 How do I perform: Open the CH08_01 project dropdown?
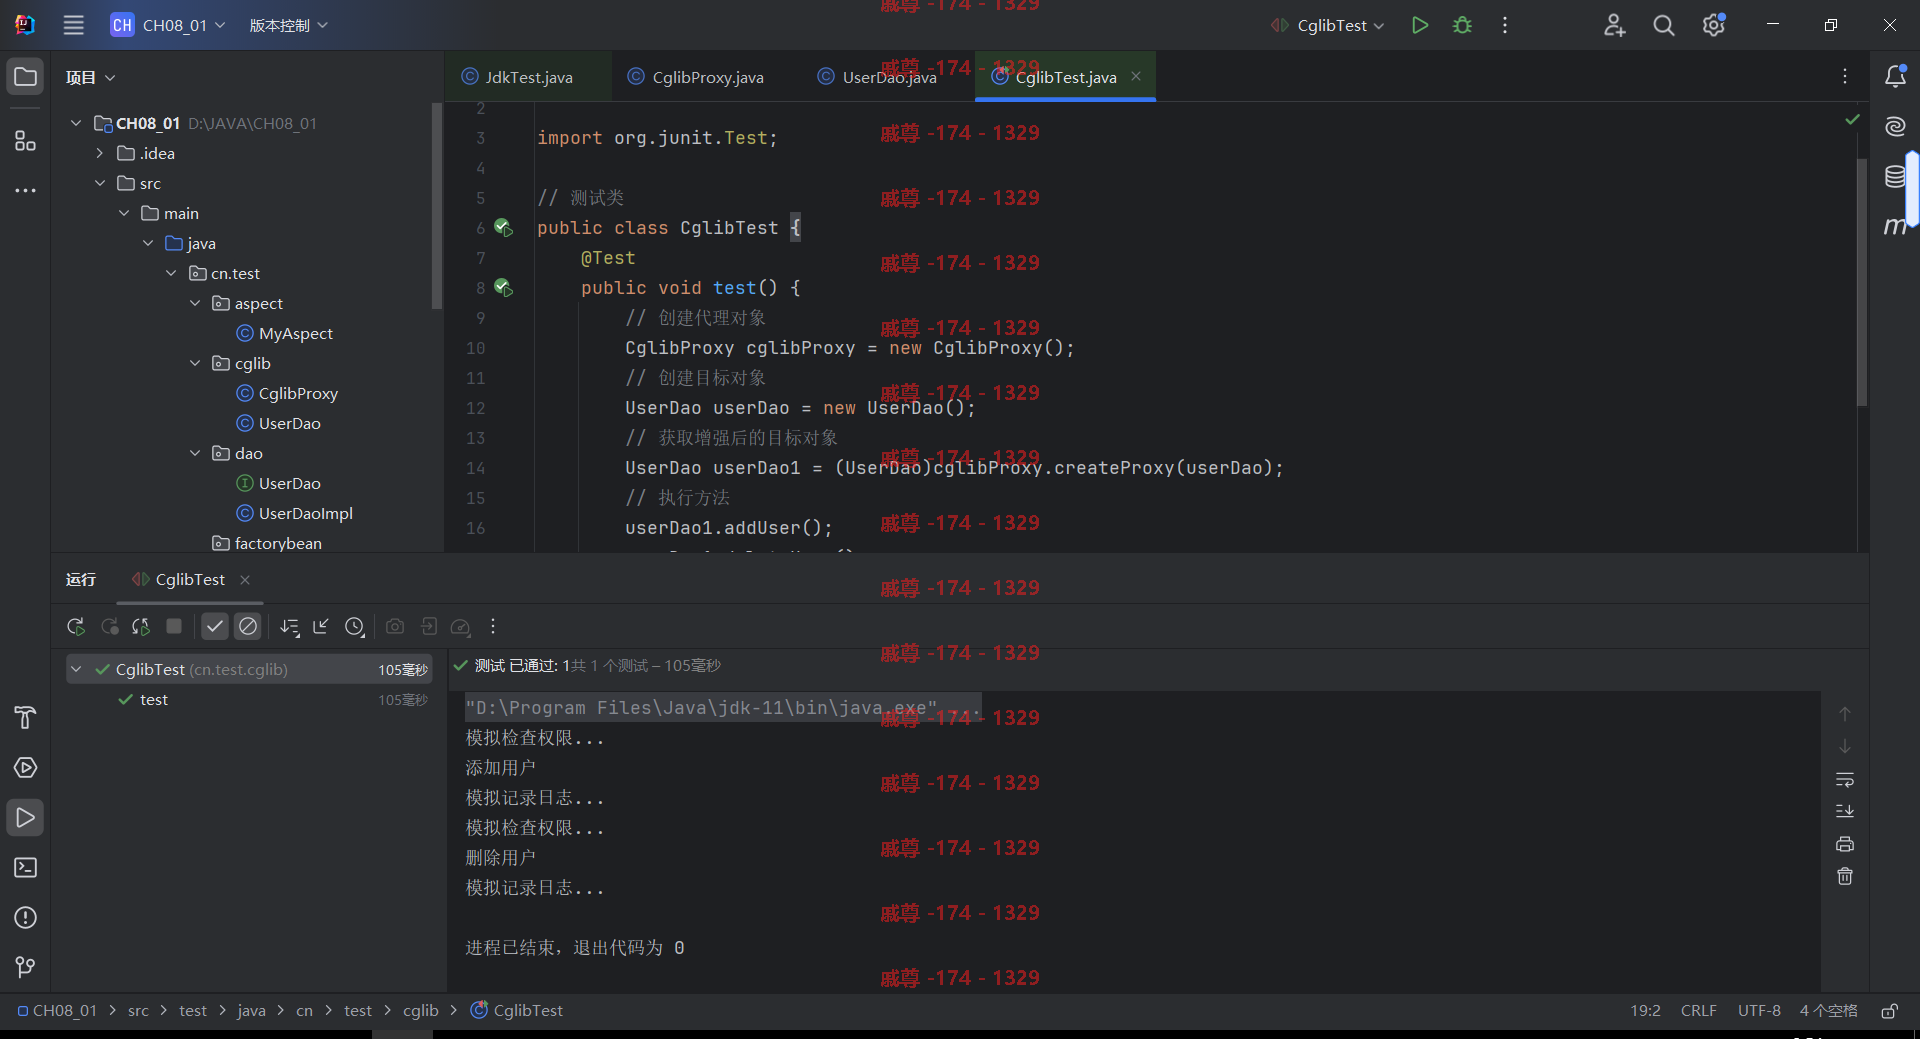tap(168, 25)
